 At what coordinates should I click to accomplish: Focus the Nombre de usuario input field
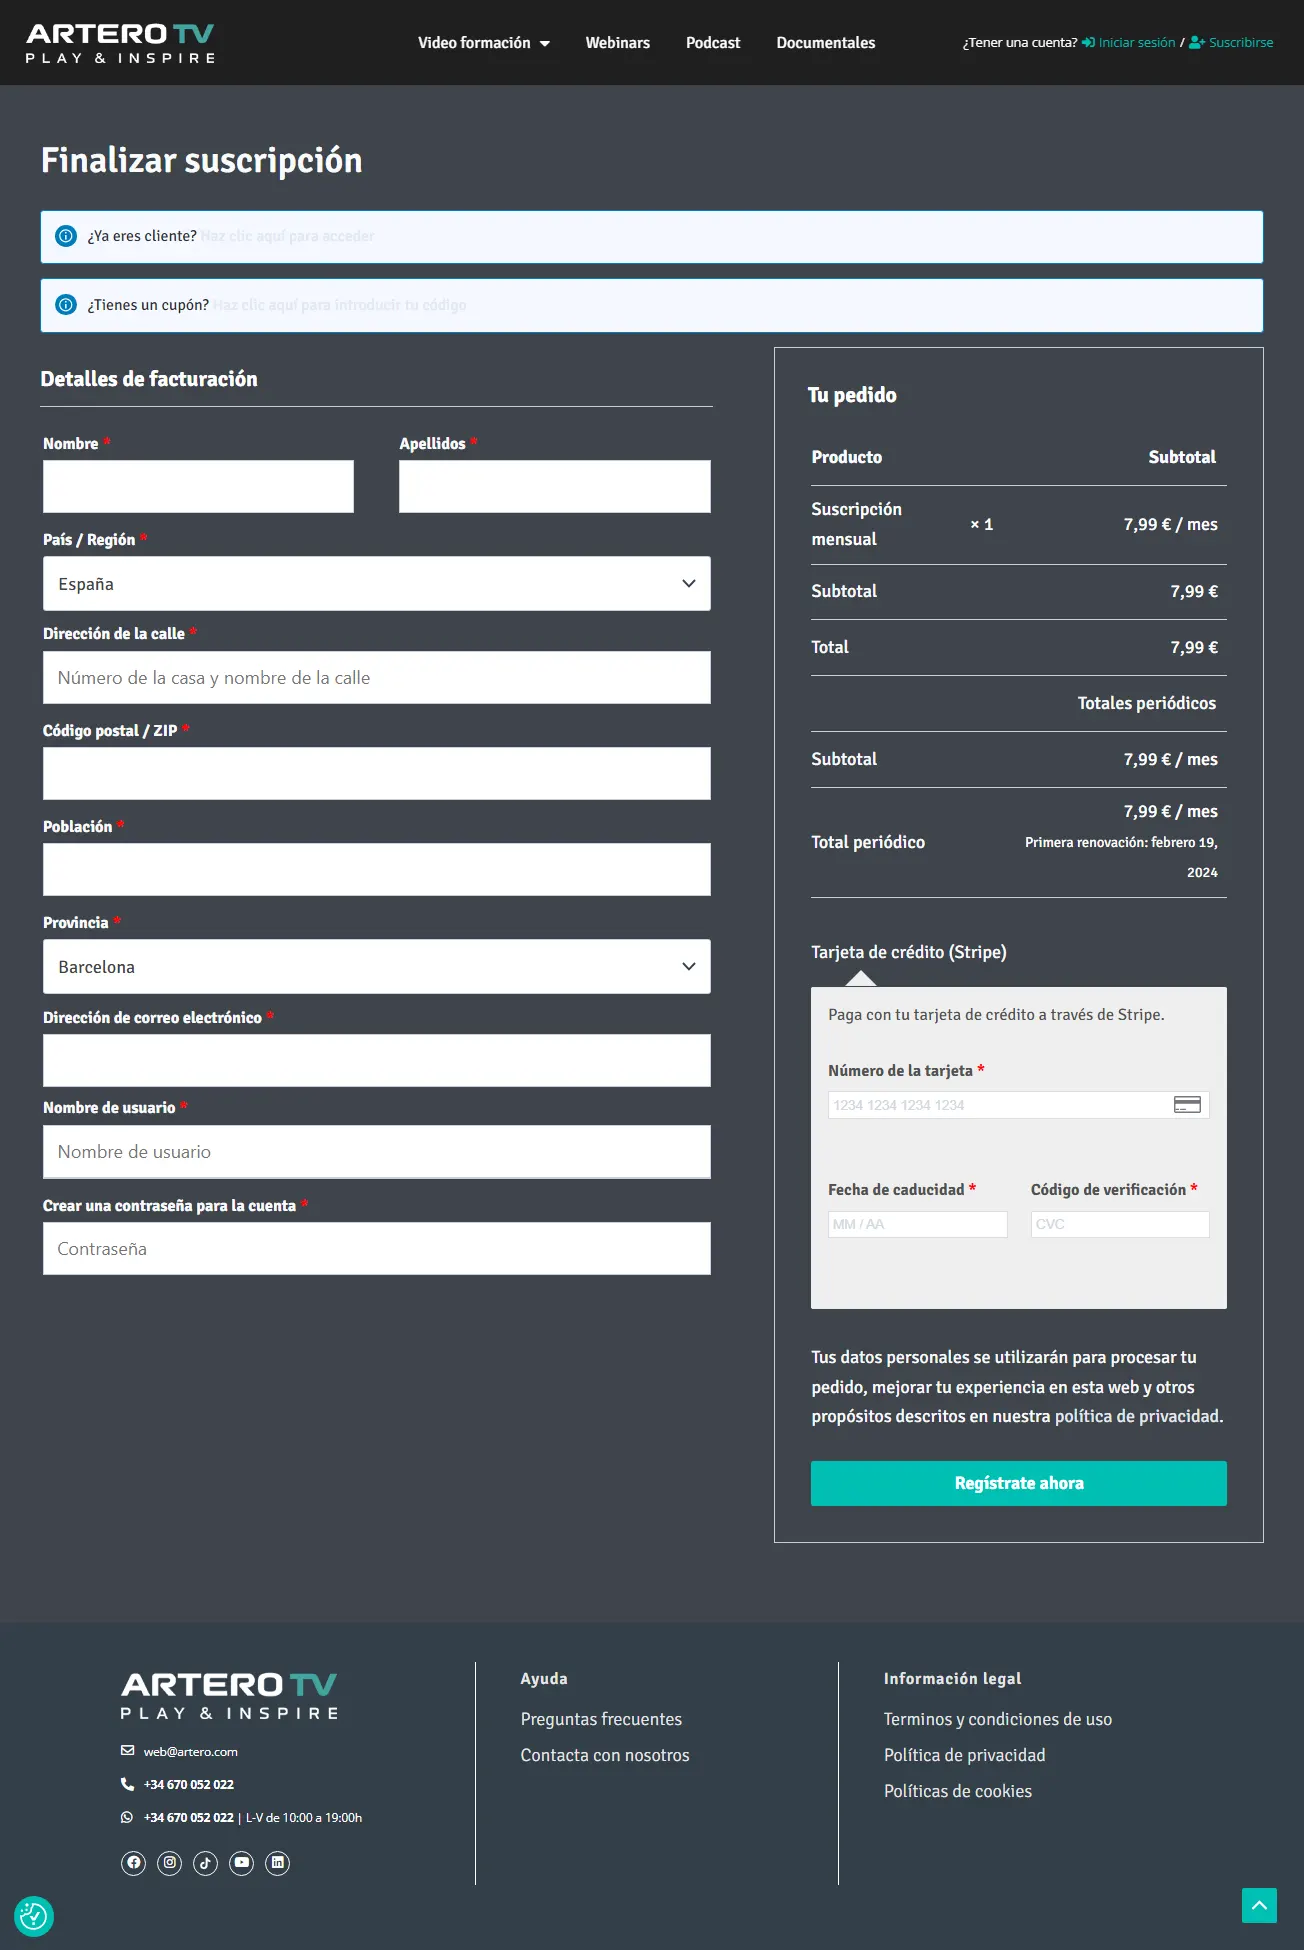click(x=376, y=1152)
